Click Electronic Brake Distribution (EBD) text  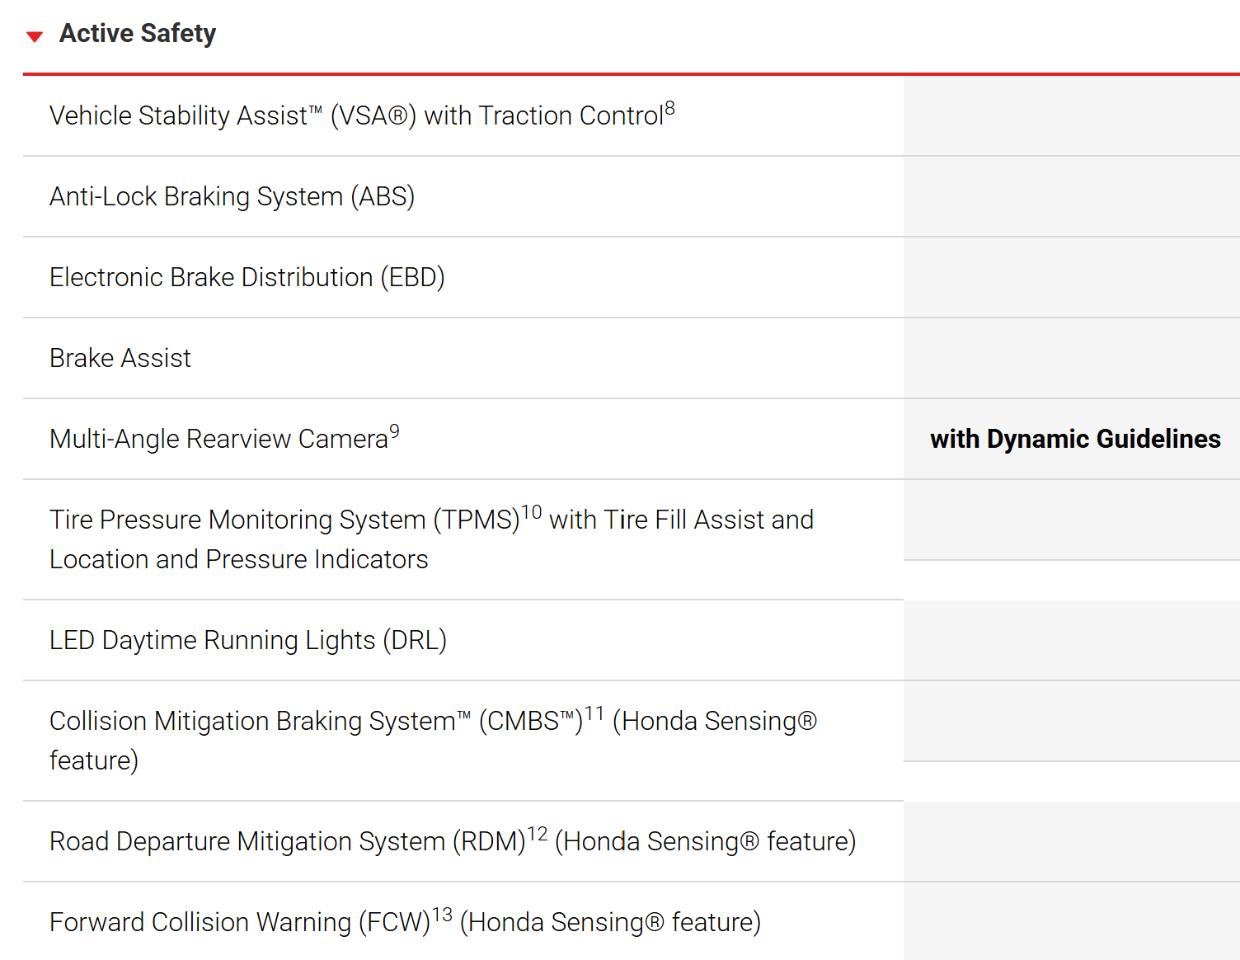(247, 277)
